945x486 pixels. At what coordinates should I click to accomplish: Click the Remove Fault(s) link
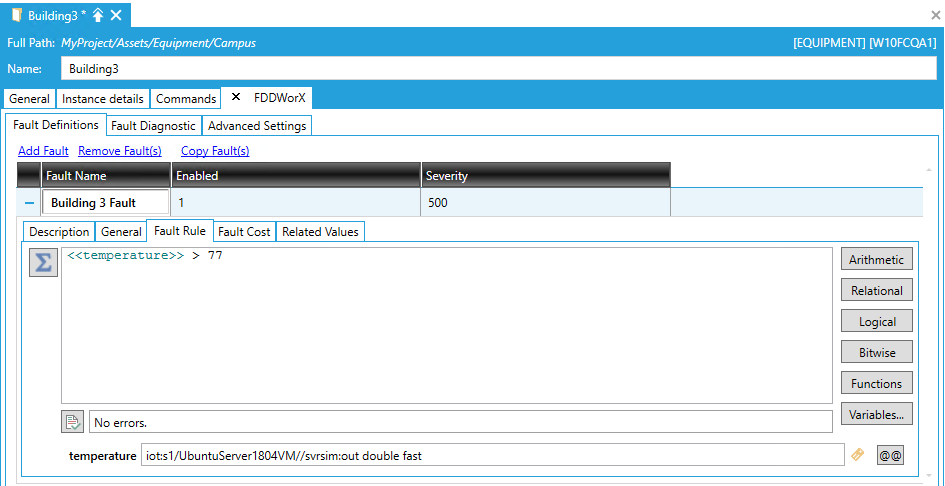[x=120, y=151]
